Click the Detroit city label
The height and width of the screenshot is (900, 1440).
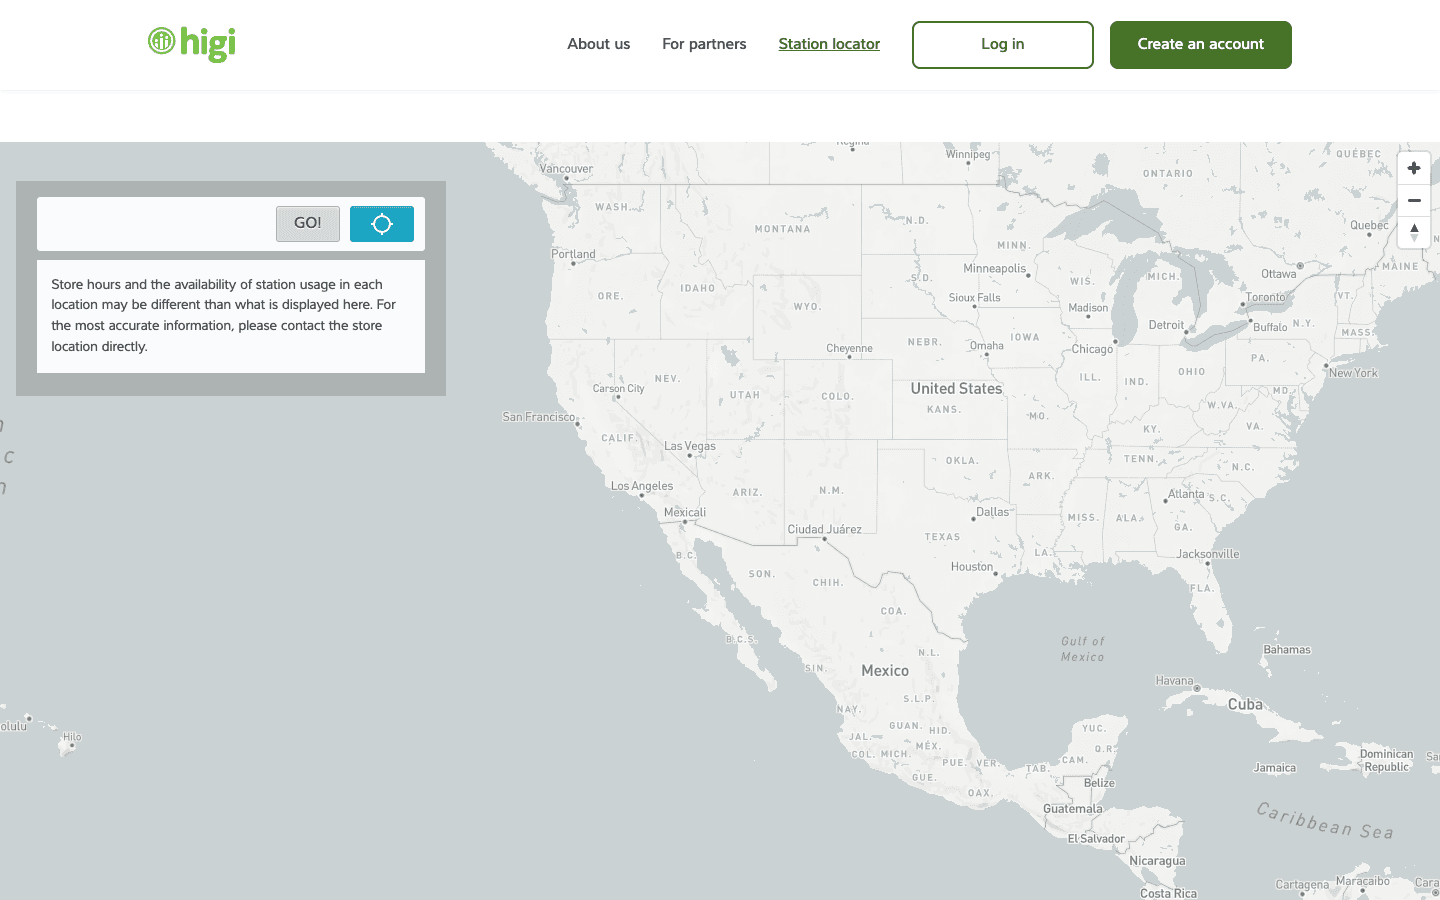click(x=1166, y=325)
